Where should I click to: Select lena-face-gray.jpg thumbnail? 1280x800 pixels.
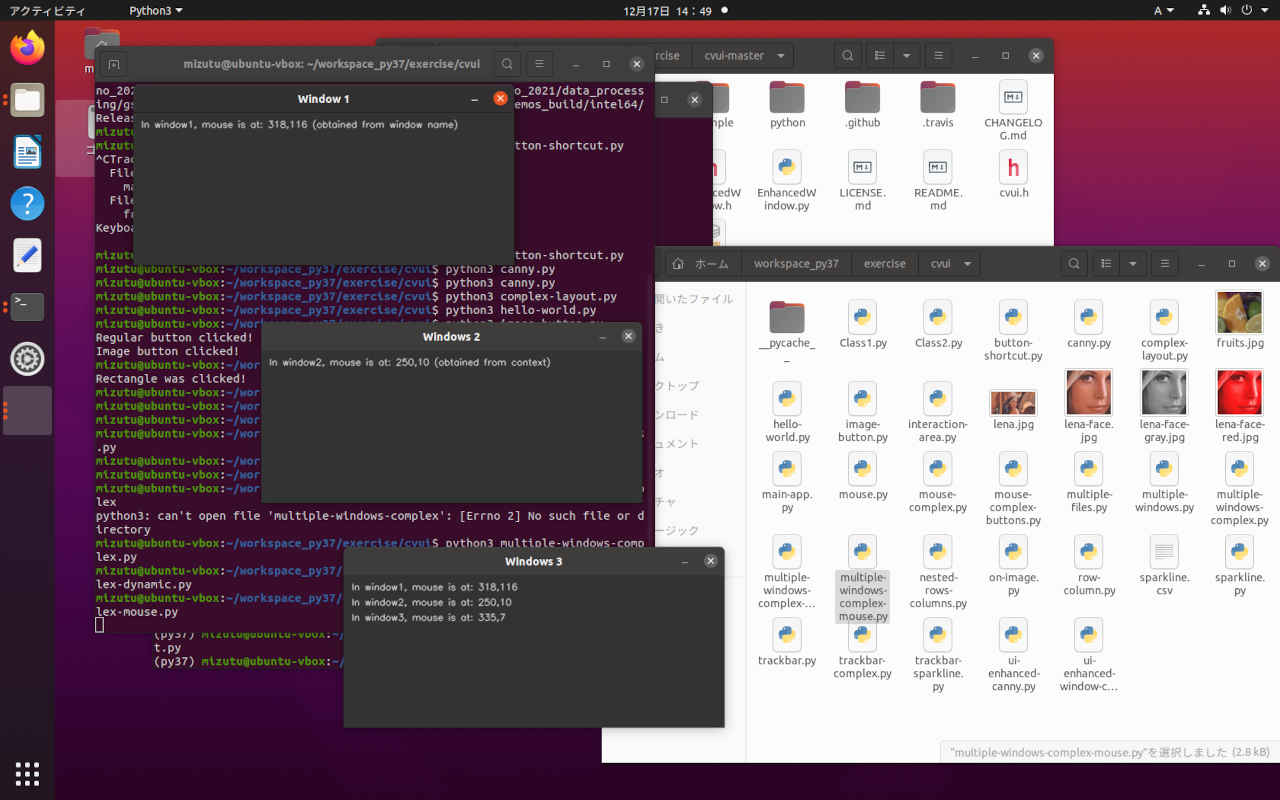1164,406
